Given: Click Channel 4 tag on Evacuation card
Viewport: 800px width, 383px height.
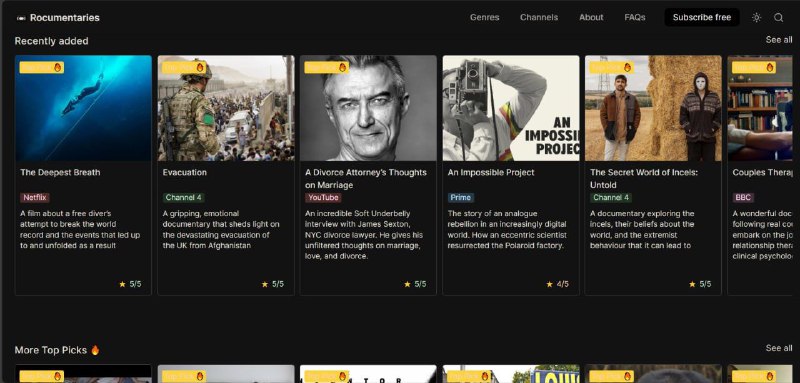Looking at the screenshot, I should tap(184, 197).
